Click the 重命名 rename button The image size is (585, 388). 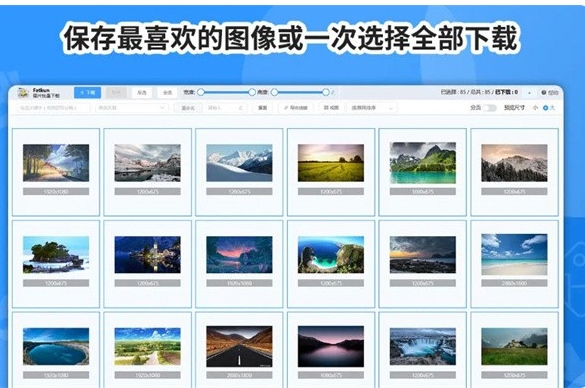pos(188,108)
